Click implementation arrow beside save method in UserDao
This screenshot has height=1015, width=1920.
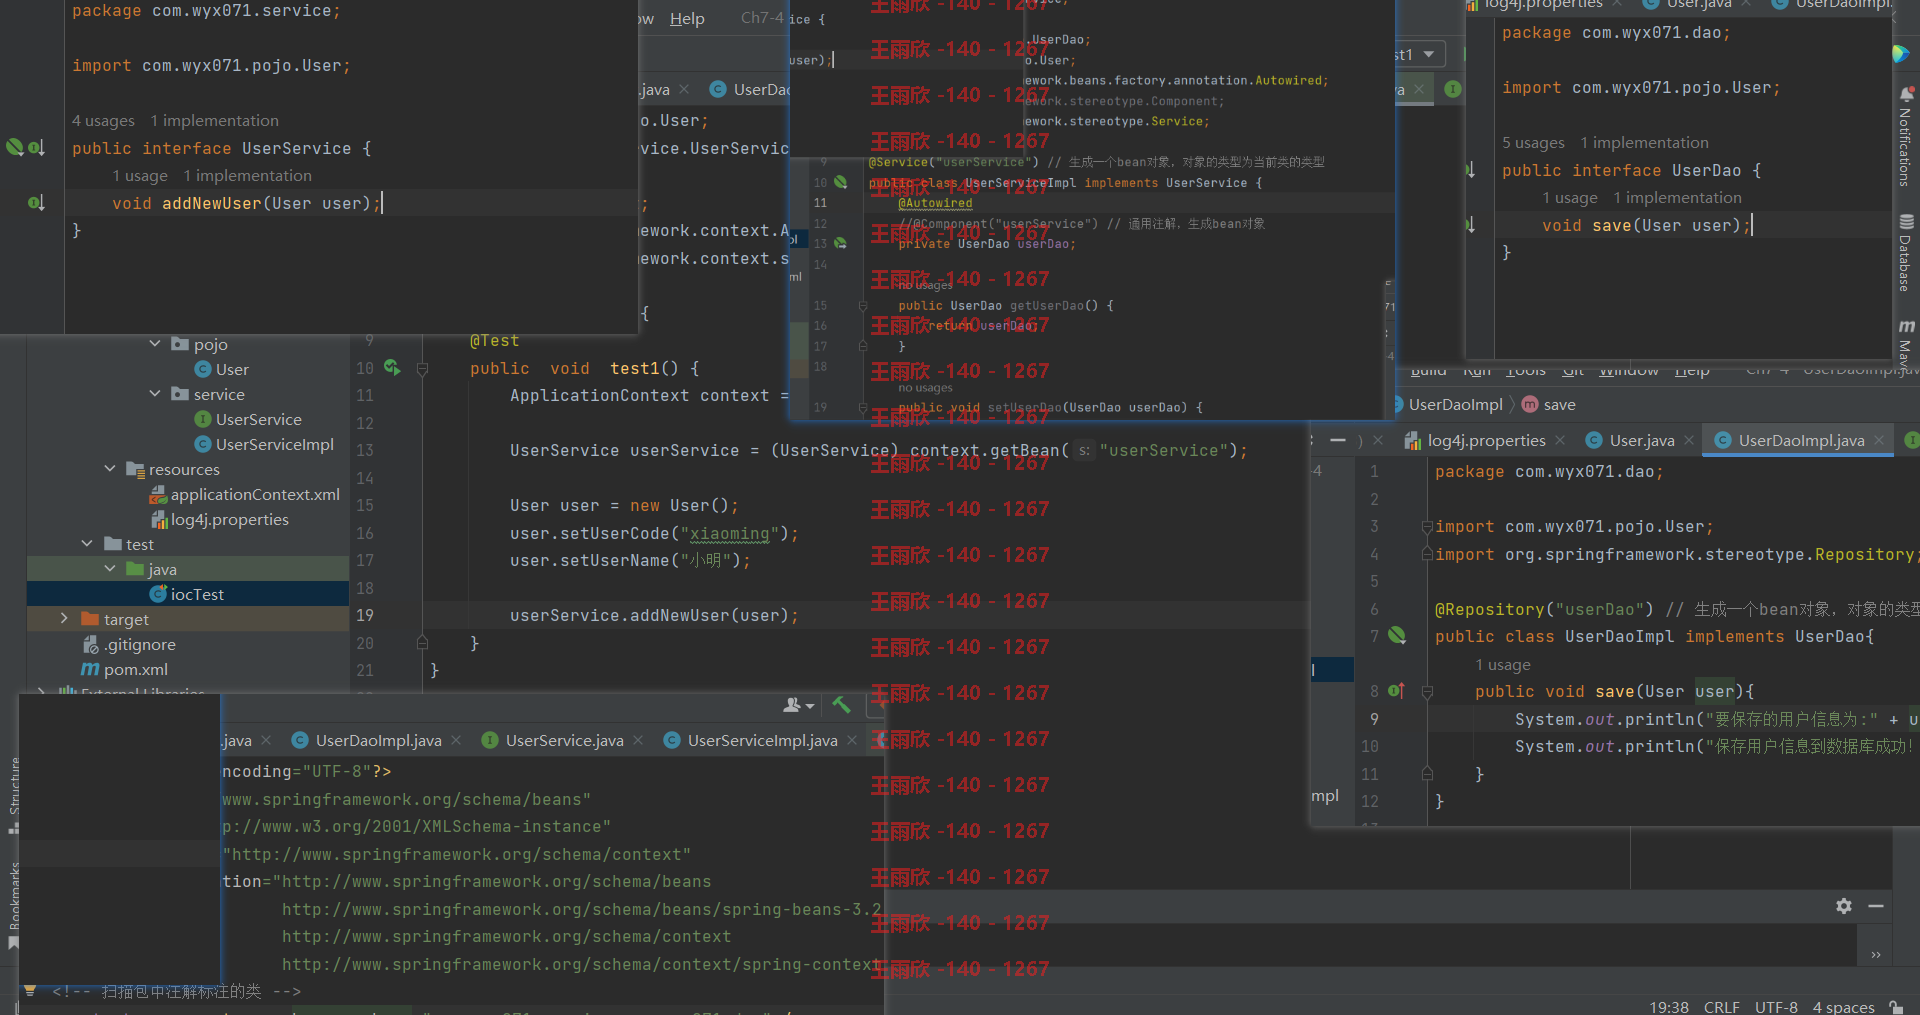tap(1471, 225)
